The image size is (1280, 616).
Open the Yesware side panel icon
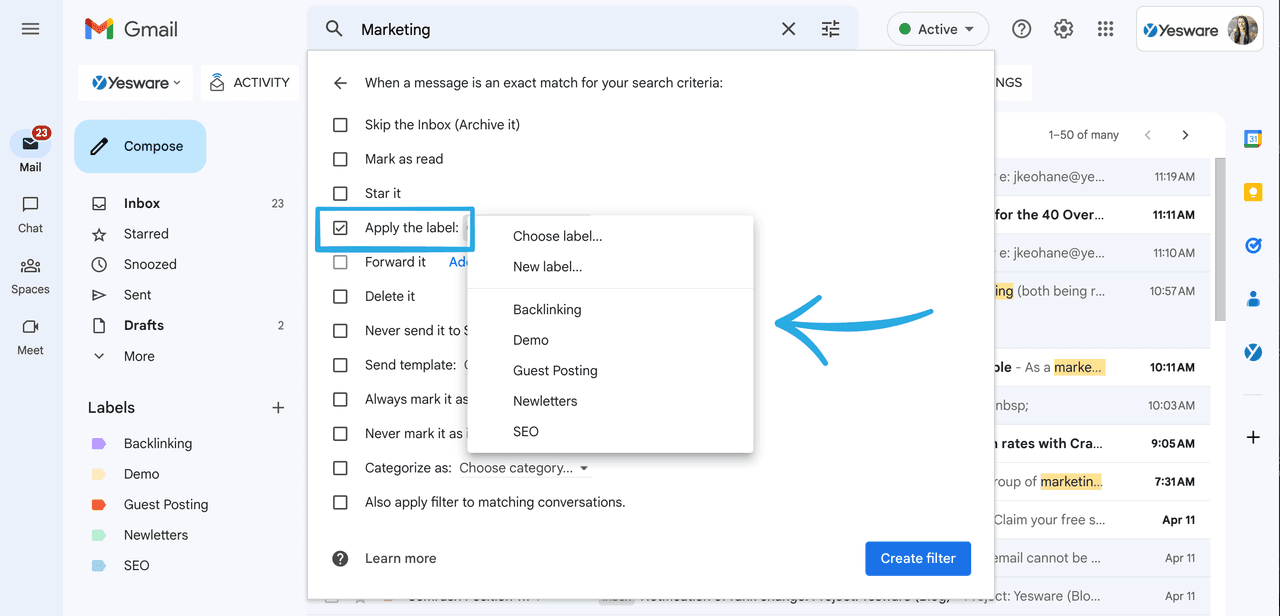1252,352
